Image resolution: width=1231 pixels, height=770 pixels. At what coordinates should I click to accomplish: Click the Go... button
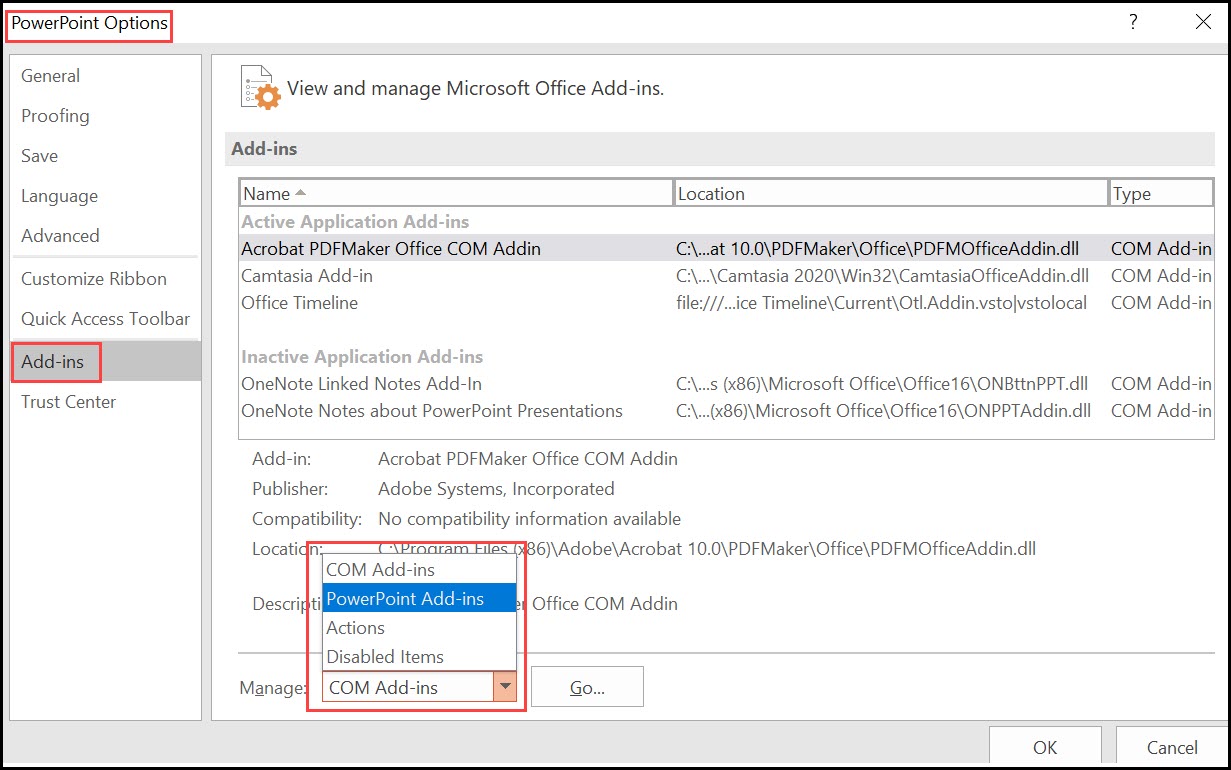pyautogui.click(x=587, y=687)
